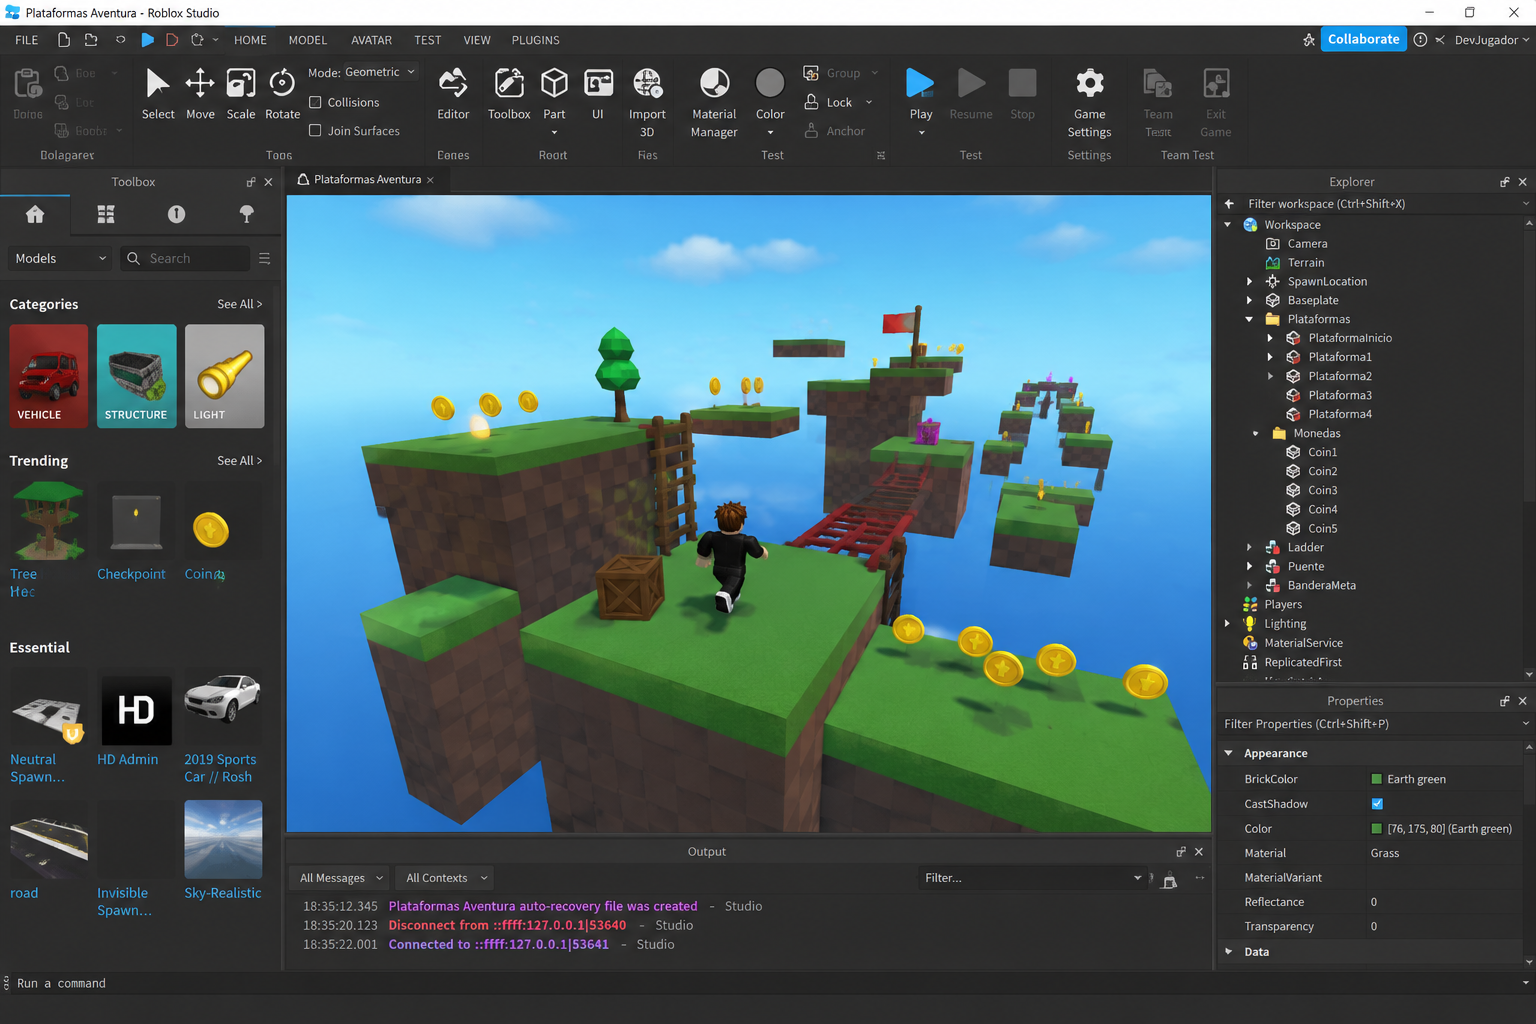The width and height of the screenshot is (1536, 1024).
Task: Go to Toolbox home (Marketplace) tab
Action: pos(35,214)
